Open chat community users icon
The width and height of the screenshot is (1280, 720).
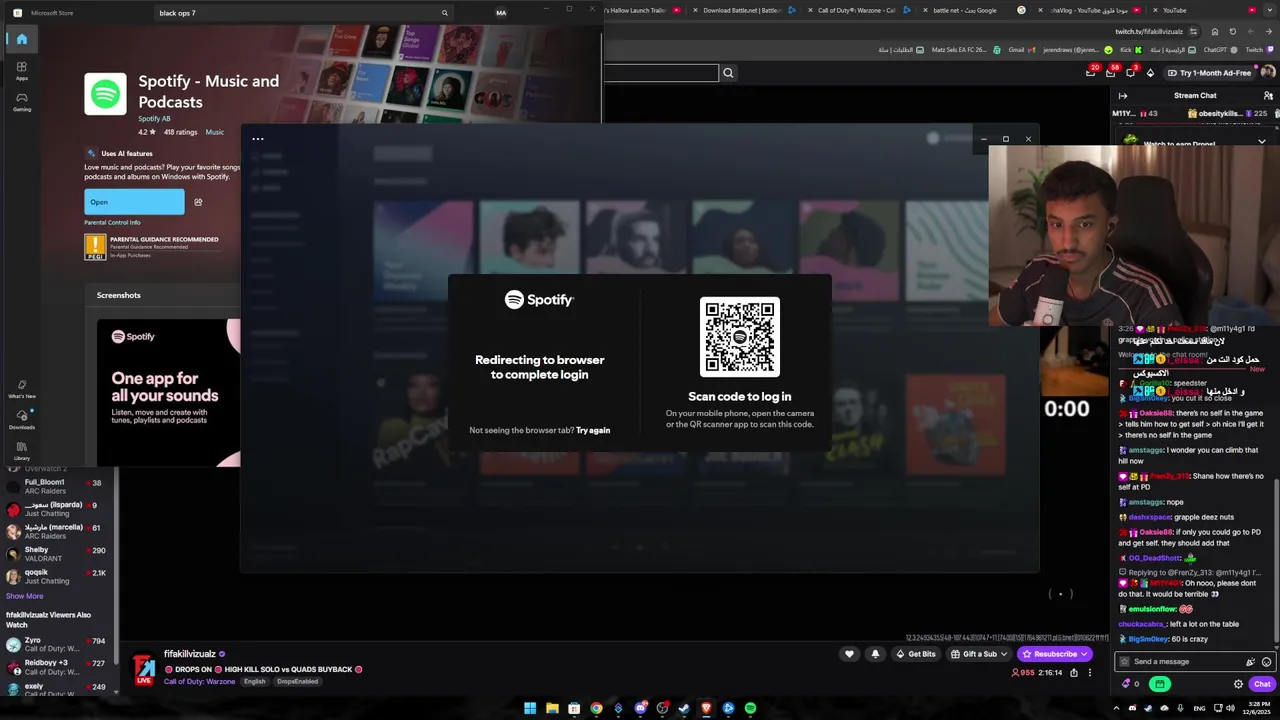(x=1268, y=96)
